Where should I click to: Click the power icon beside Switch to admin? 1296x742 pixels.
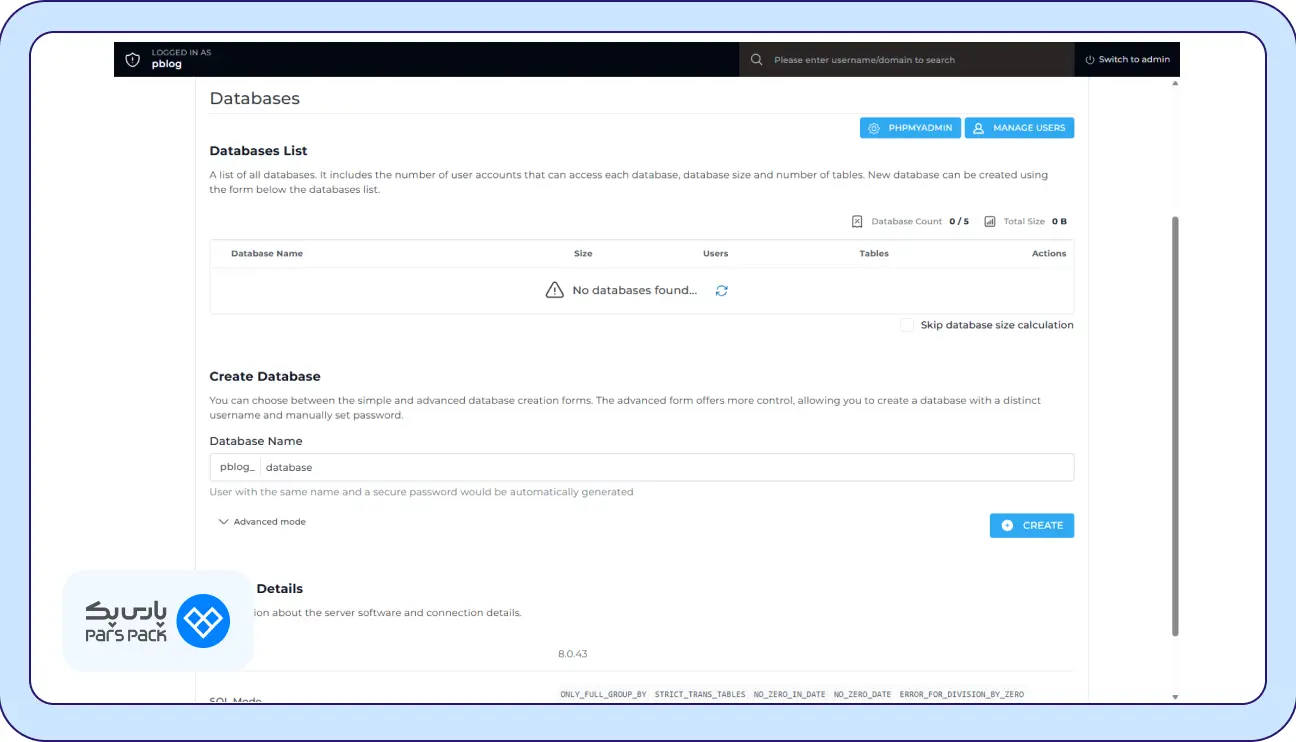point(1090,60)
